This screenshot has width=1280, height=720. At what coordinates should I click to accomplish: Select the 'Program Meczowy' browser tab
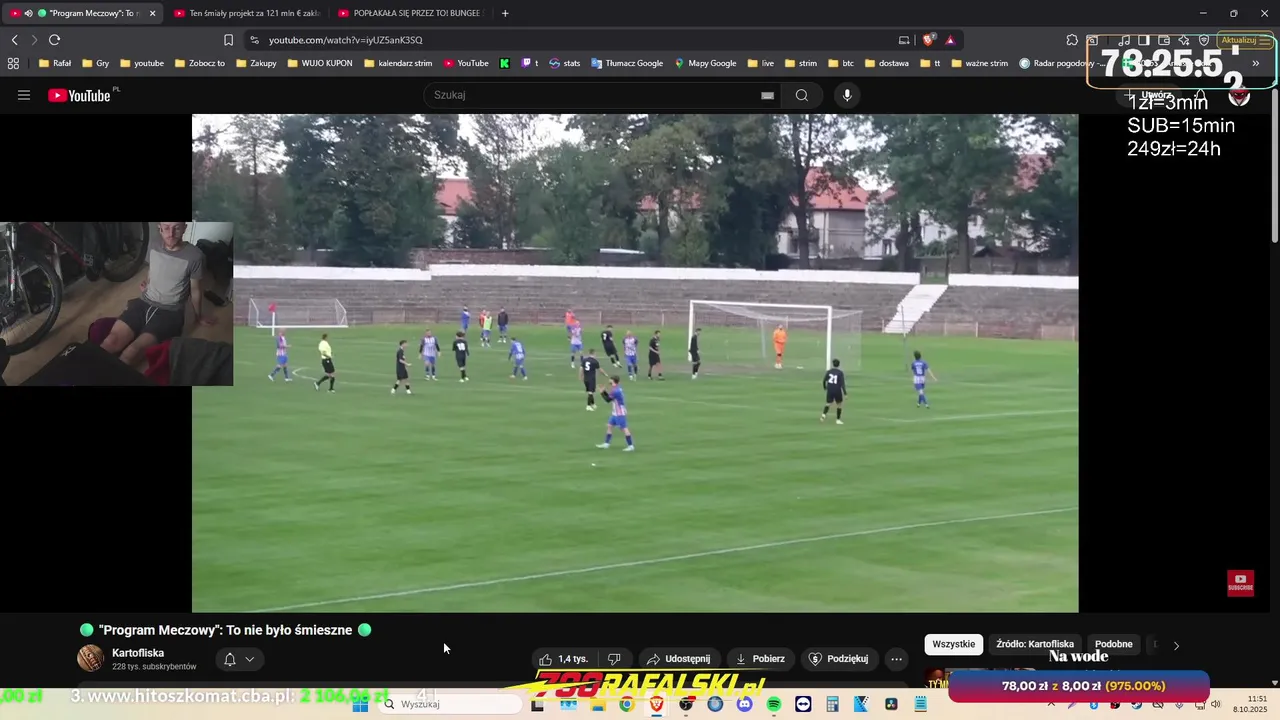pos(83,13)
